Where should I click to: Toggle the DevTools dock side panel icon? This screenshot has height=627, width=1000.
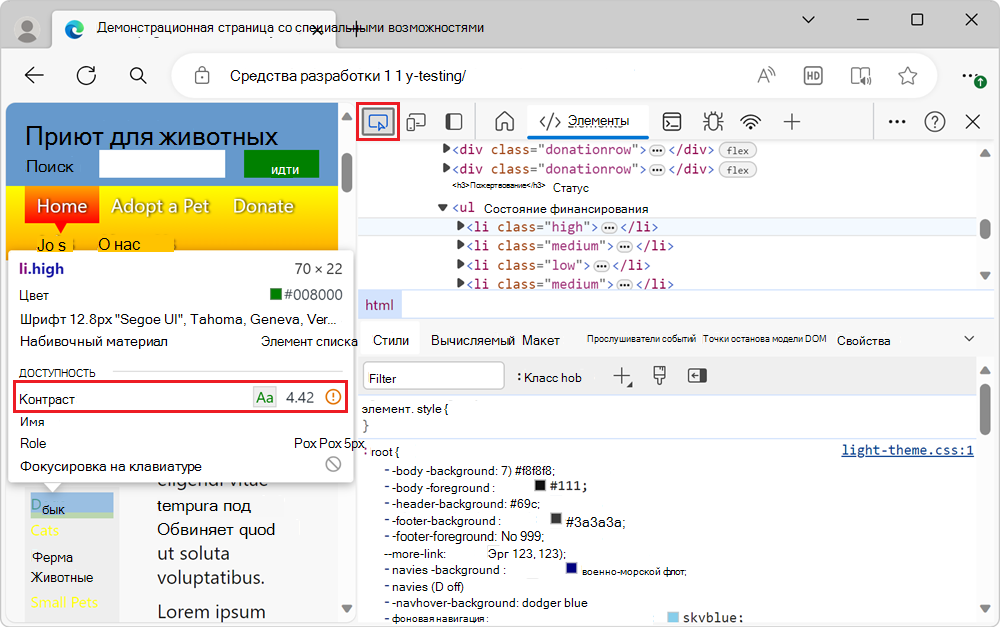point(453,121)
